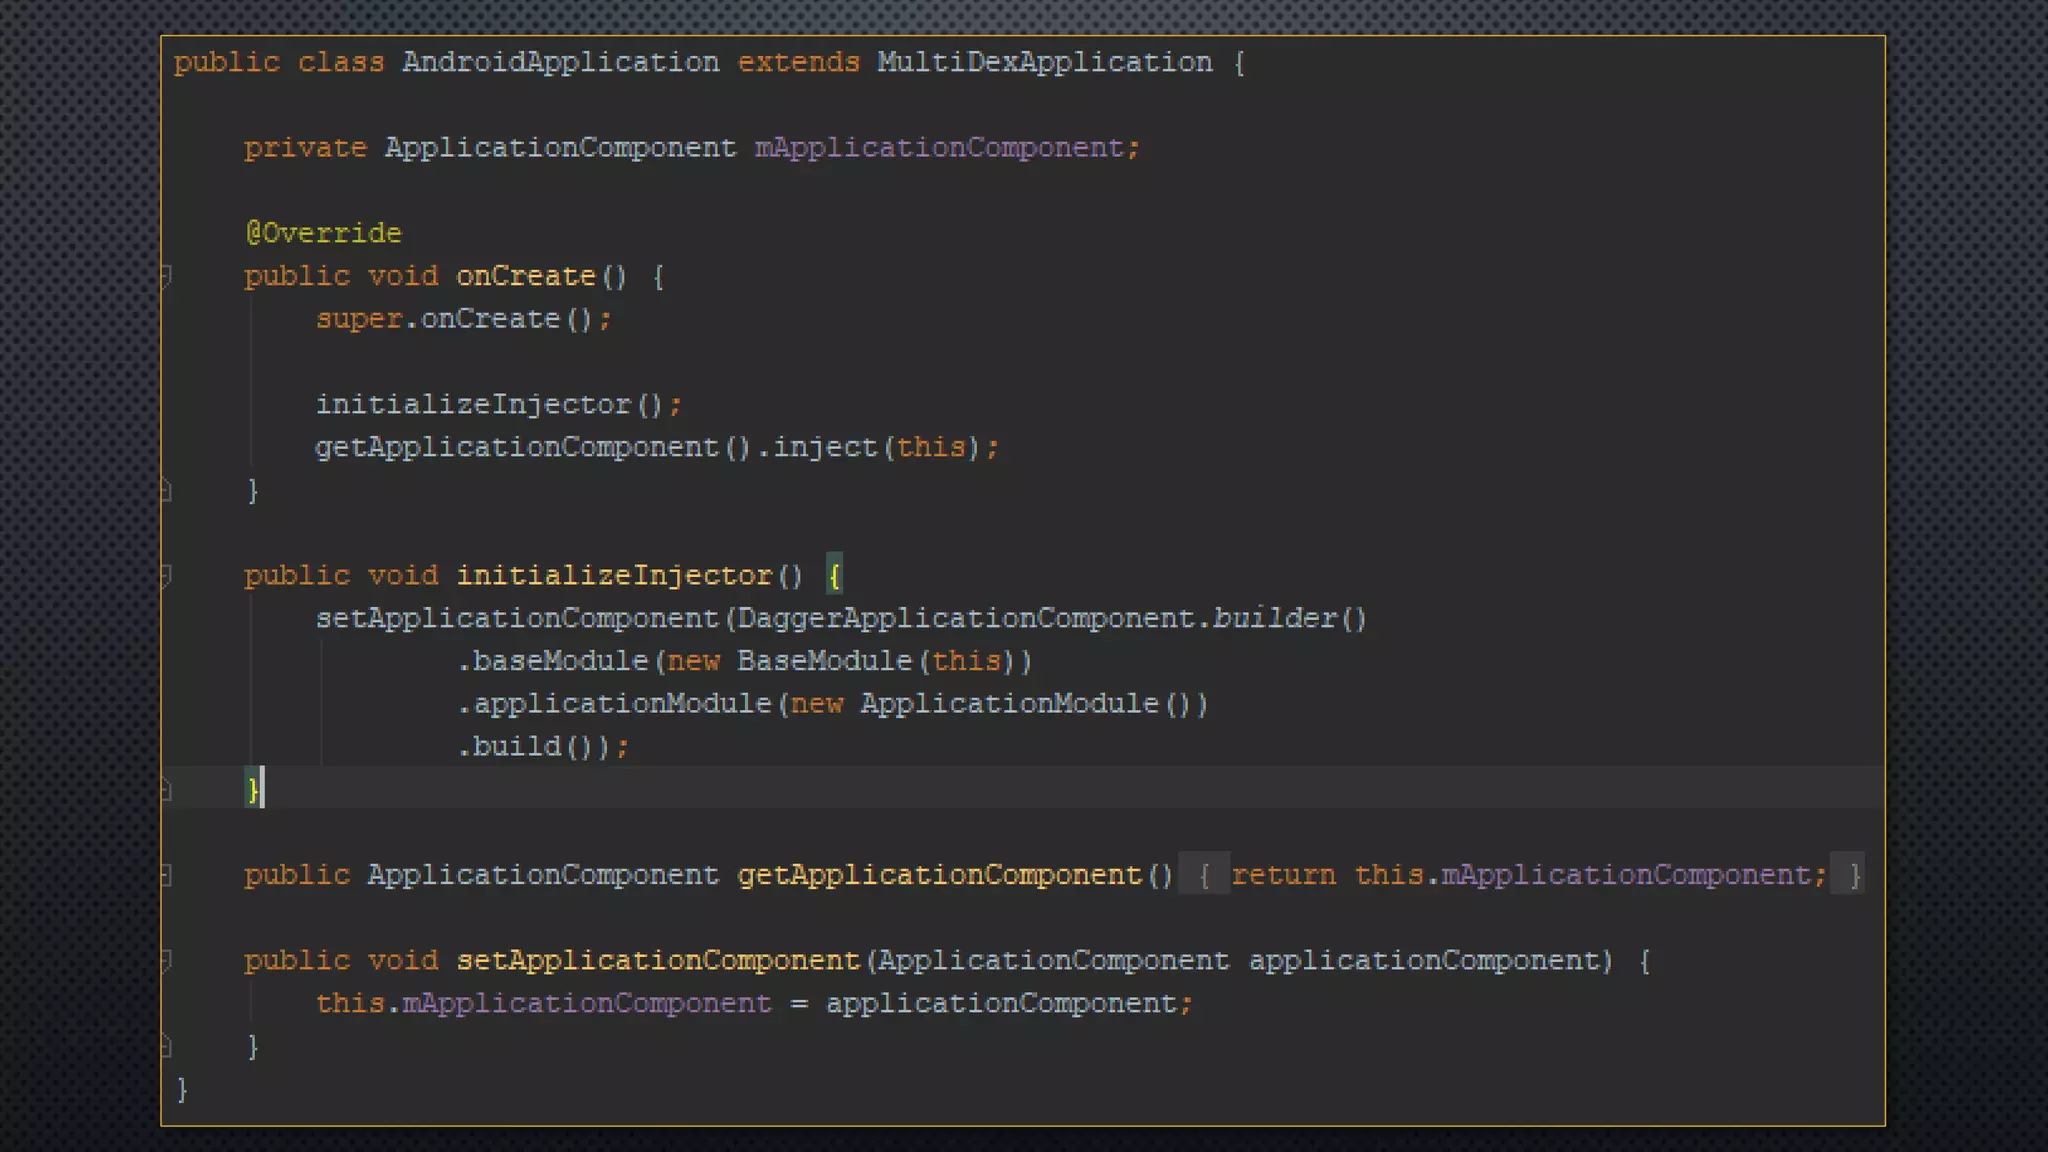Click the initializeInjector method name in declaration

(614, 575)
